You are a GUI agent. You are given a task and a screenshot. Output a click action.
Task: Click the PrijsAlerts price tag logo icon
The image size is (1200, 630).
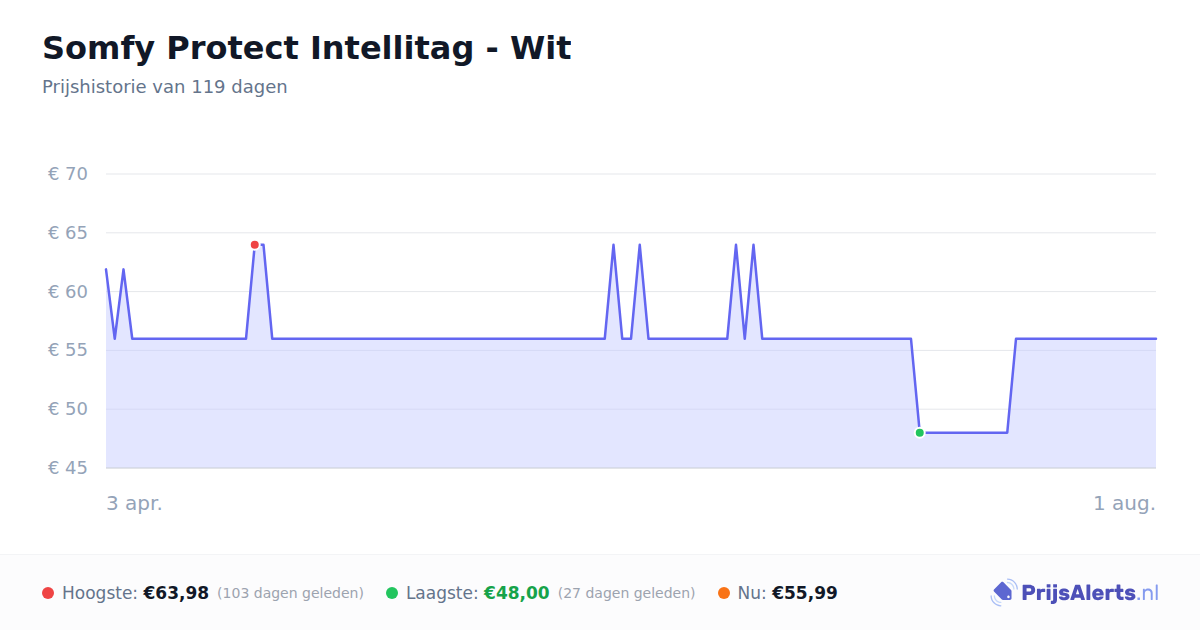1003,593
